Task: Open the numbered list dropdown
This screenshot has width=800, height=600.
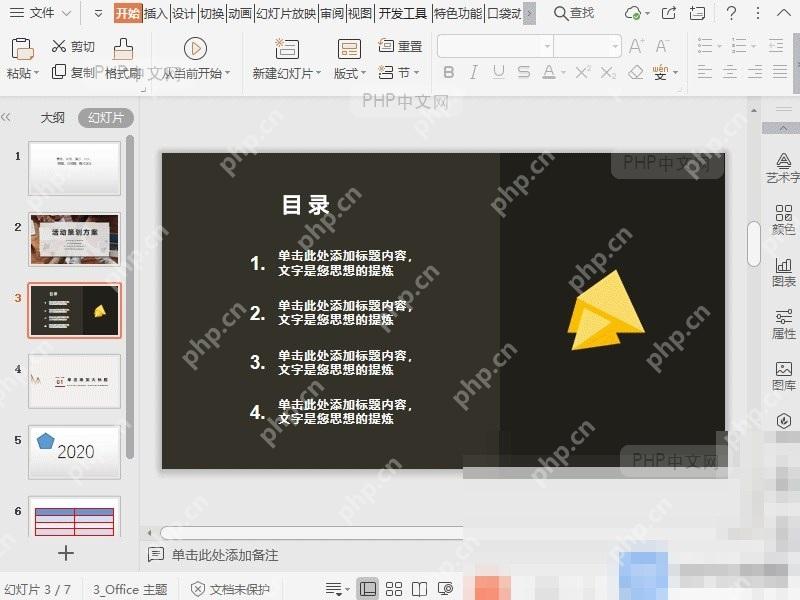Action: click(x=754, y=46)
